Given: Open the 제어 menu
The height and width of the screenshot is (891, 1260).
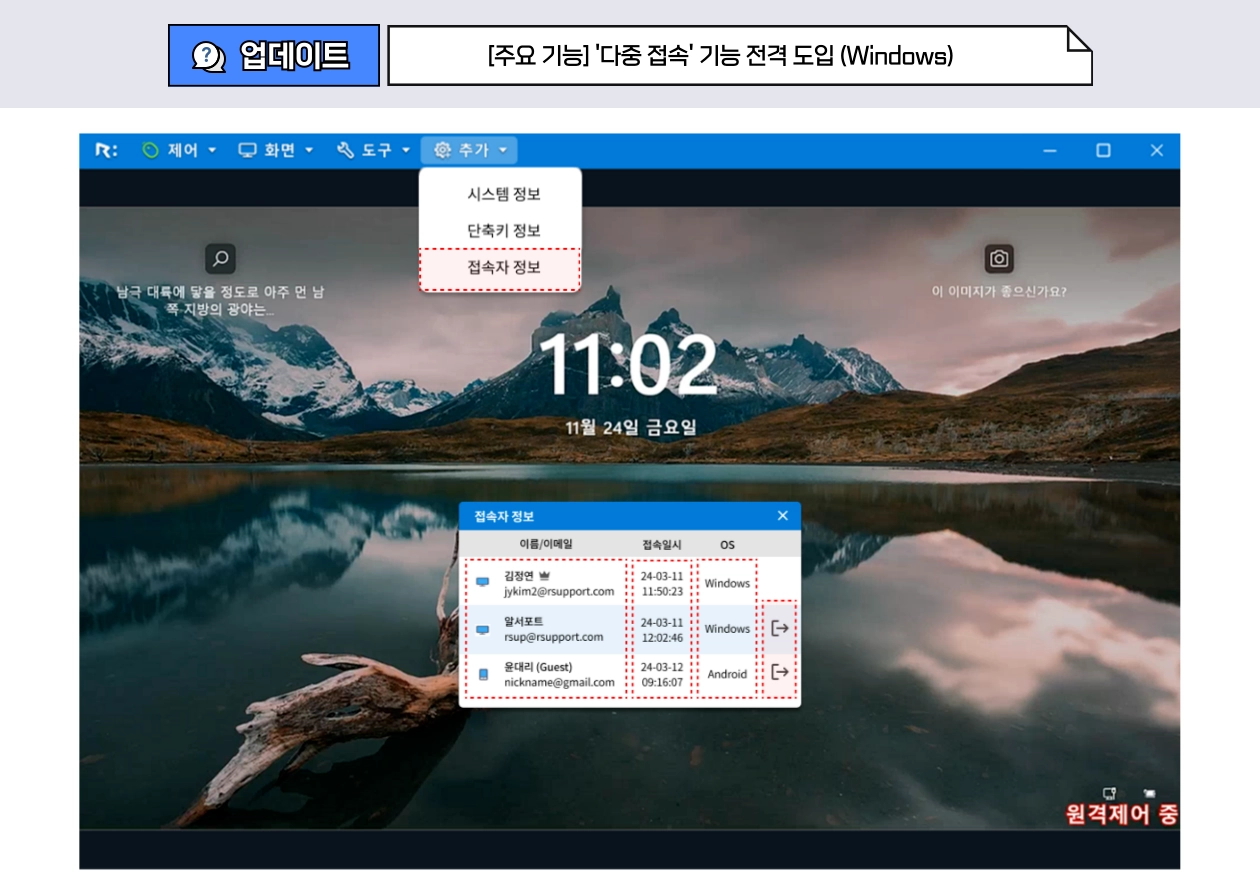Looking at the screenshot, I should coord(180,150).
